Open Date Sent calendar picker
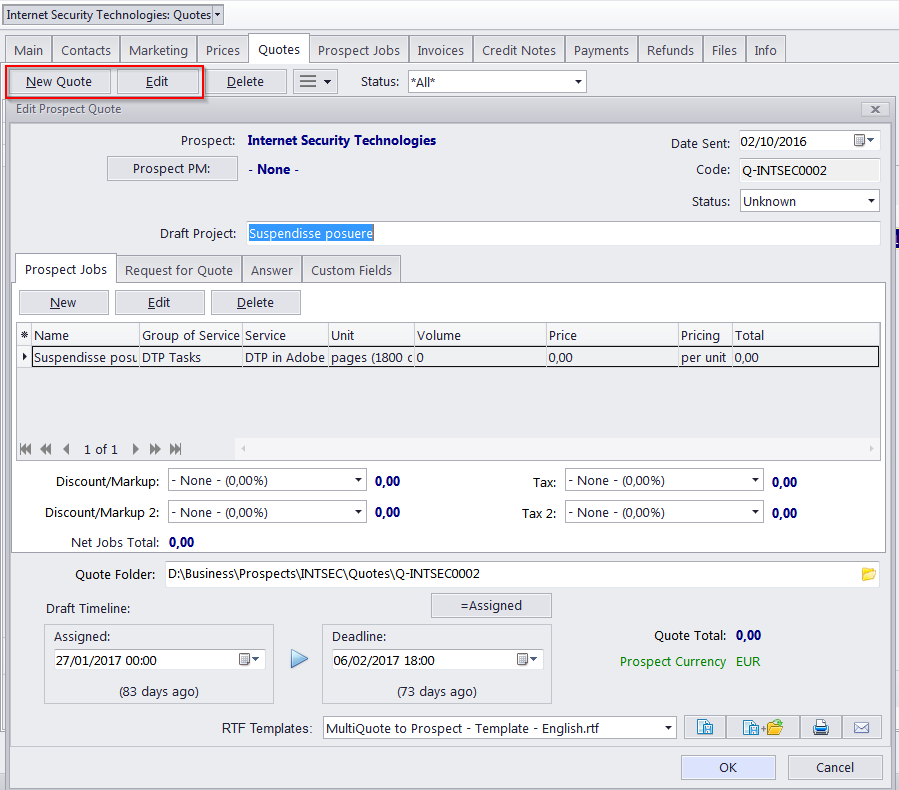 [x=863, y=141]
